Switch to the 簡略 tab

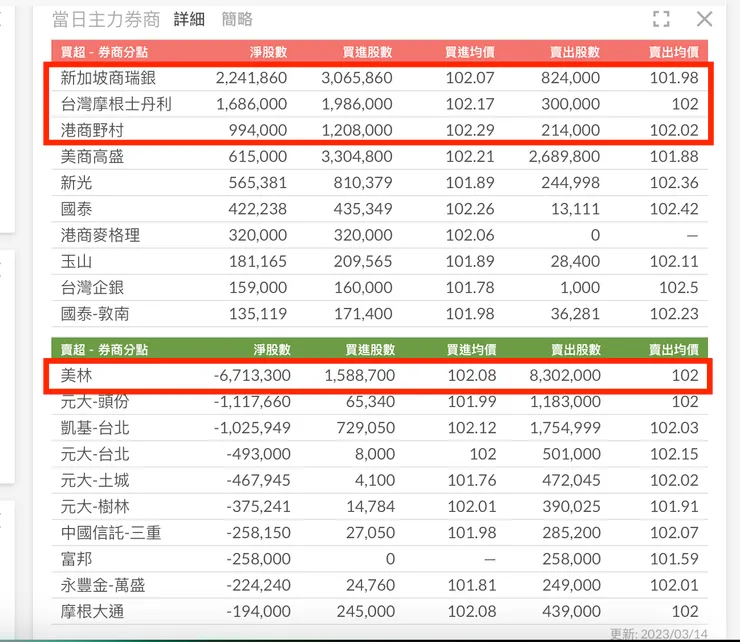(x=237, y=19)
